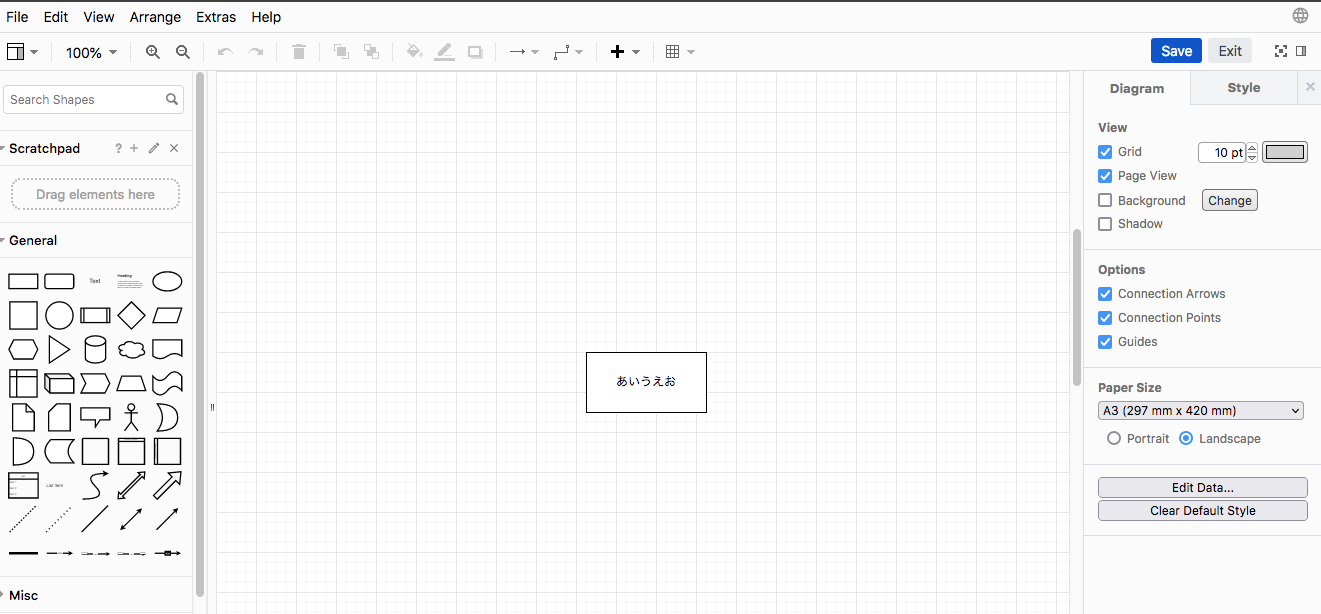Open the View layout dropdown in toolbar
The image size is (1321, 614).
pyautogui.click(x=23, y=52)
